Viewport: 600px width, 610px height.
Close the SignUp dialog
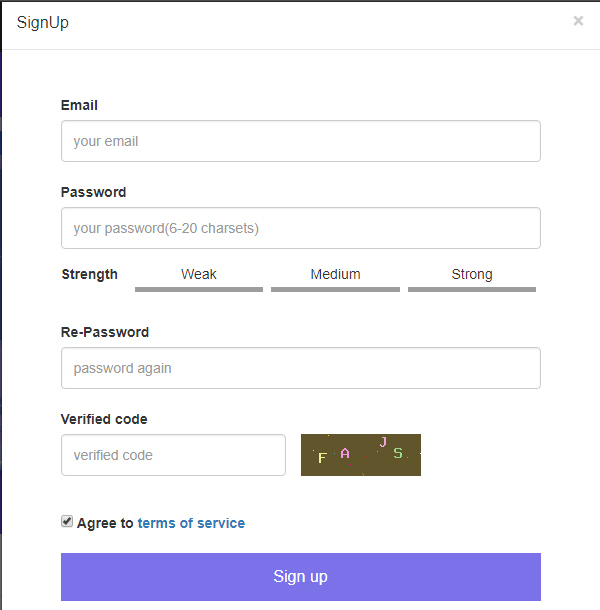coord(578,21)
